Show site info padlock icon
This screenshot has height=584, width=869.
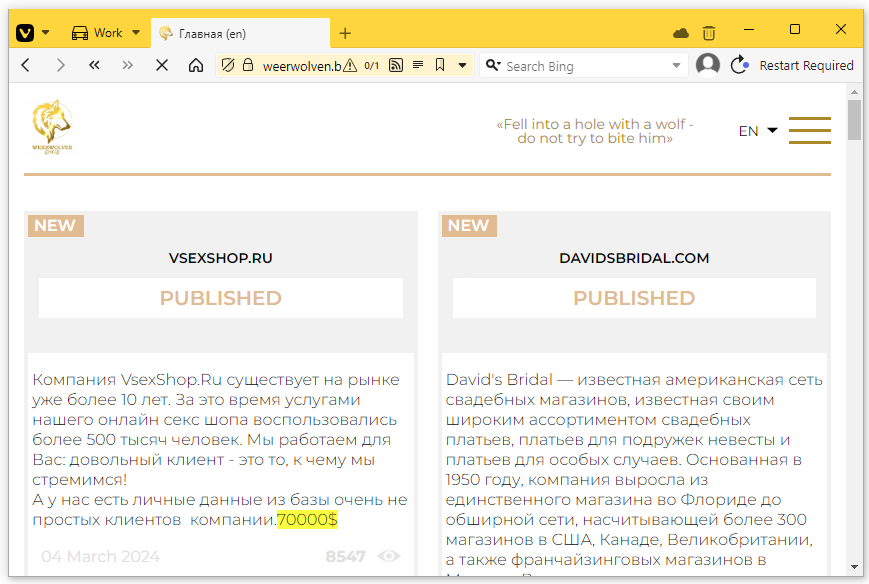pyautogui.click(x=248, y=65)
